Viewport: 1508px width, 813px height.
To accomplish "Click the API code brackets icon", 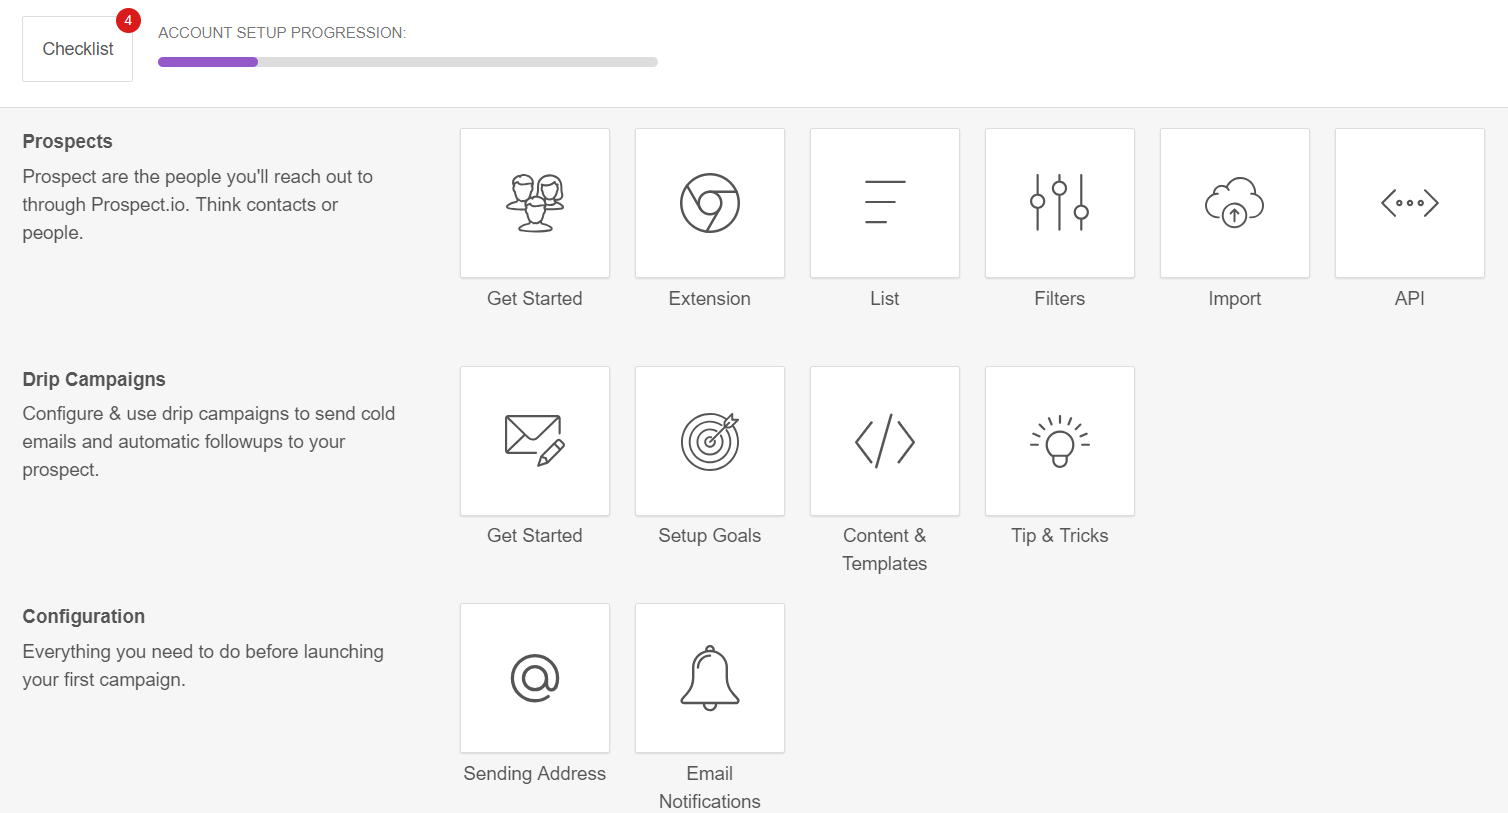I will pos(1410,203).
